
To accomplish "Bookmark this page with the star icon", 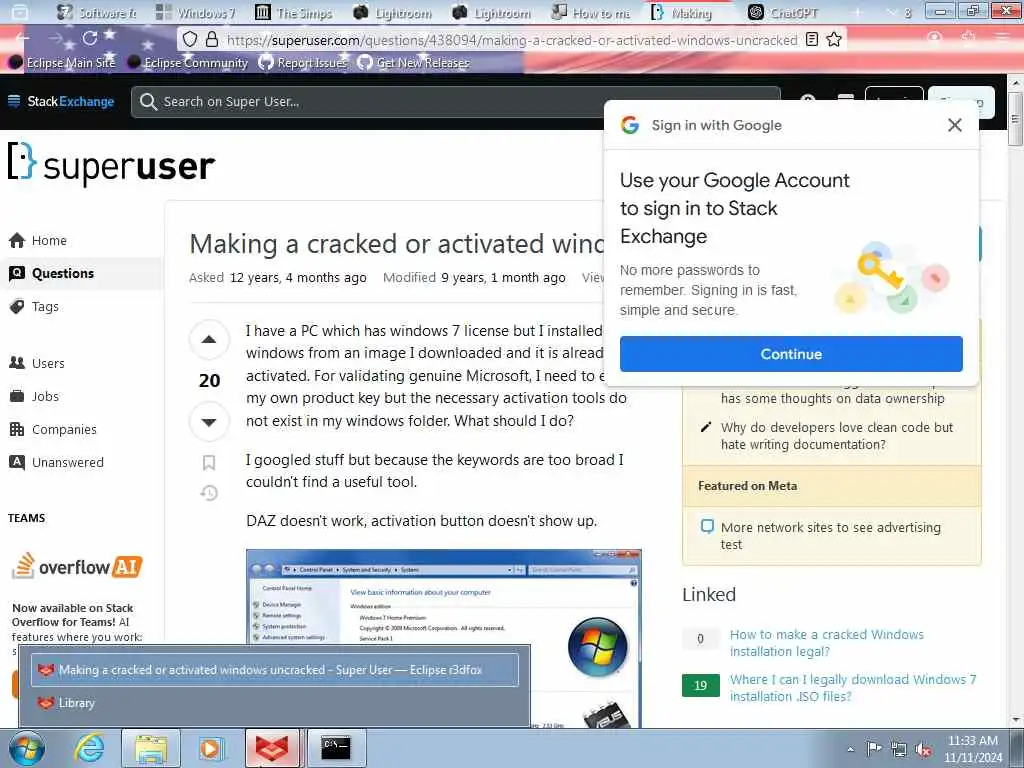I will click(x=834, y=39).
